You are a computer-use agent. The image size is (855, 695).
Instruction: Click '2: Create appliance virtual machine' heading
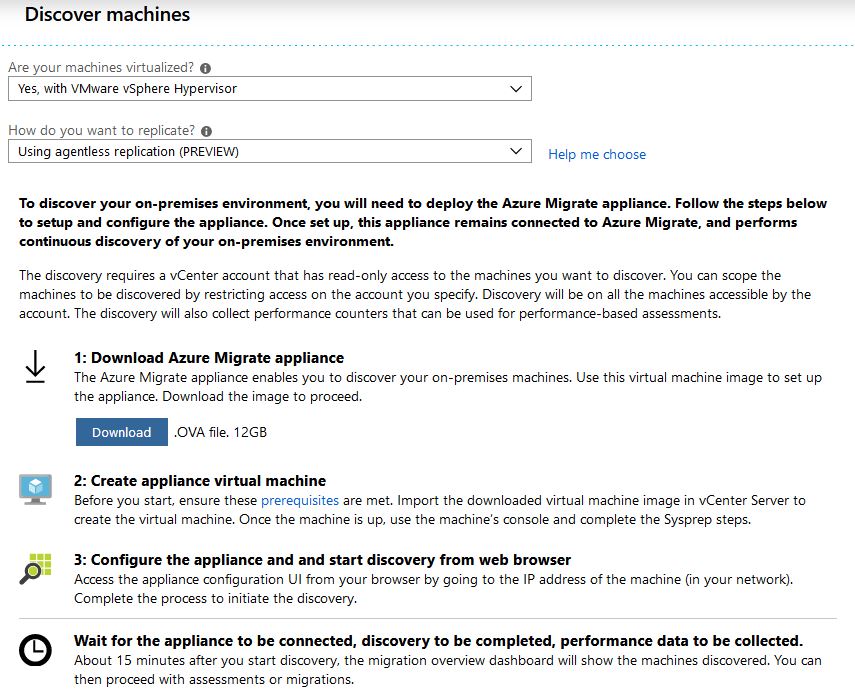200,481
